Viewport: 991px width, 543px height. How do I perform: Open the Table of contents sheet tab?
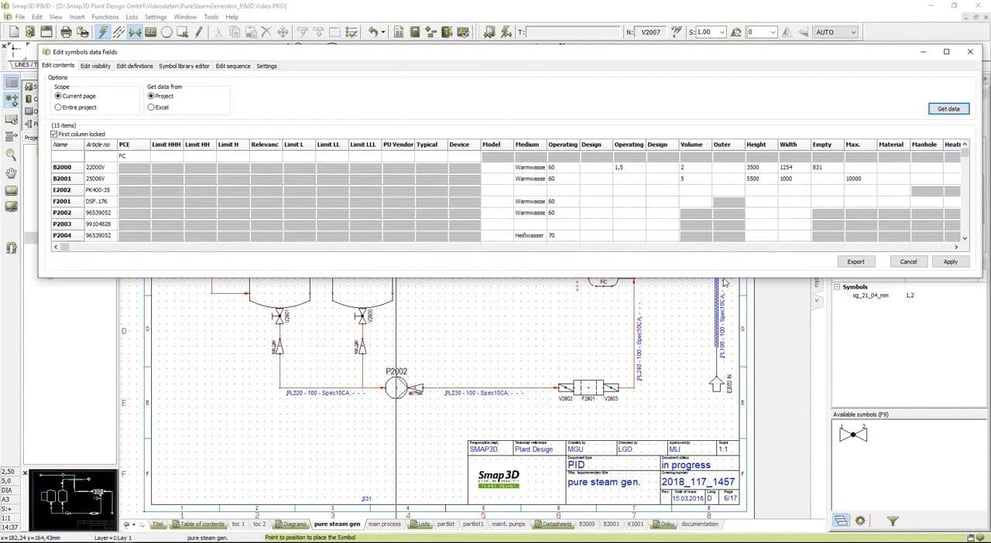198,524
